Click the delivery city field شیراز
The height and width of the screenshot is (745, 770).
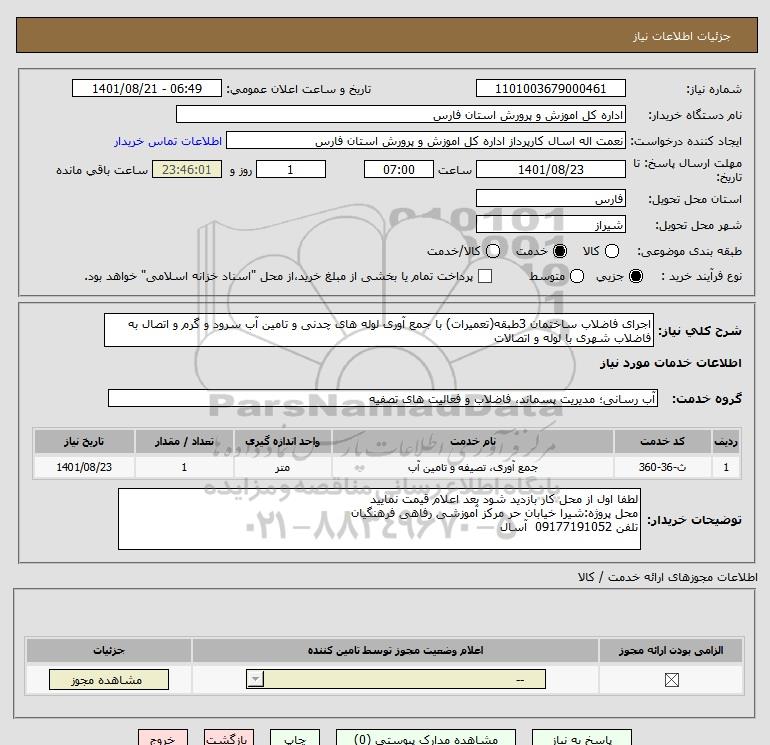pyautogui.click(x=550, y=224)
